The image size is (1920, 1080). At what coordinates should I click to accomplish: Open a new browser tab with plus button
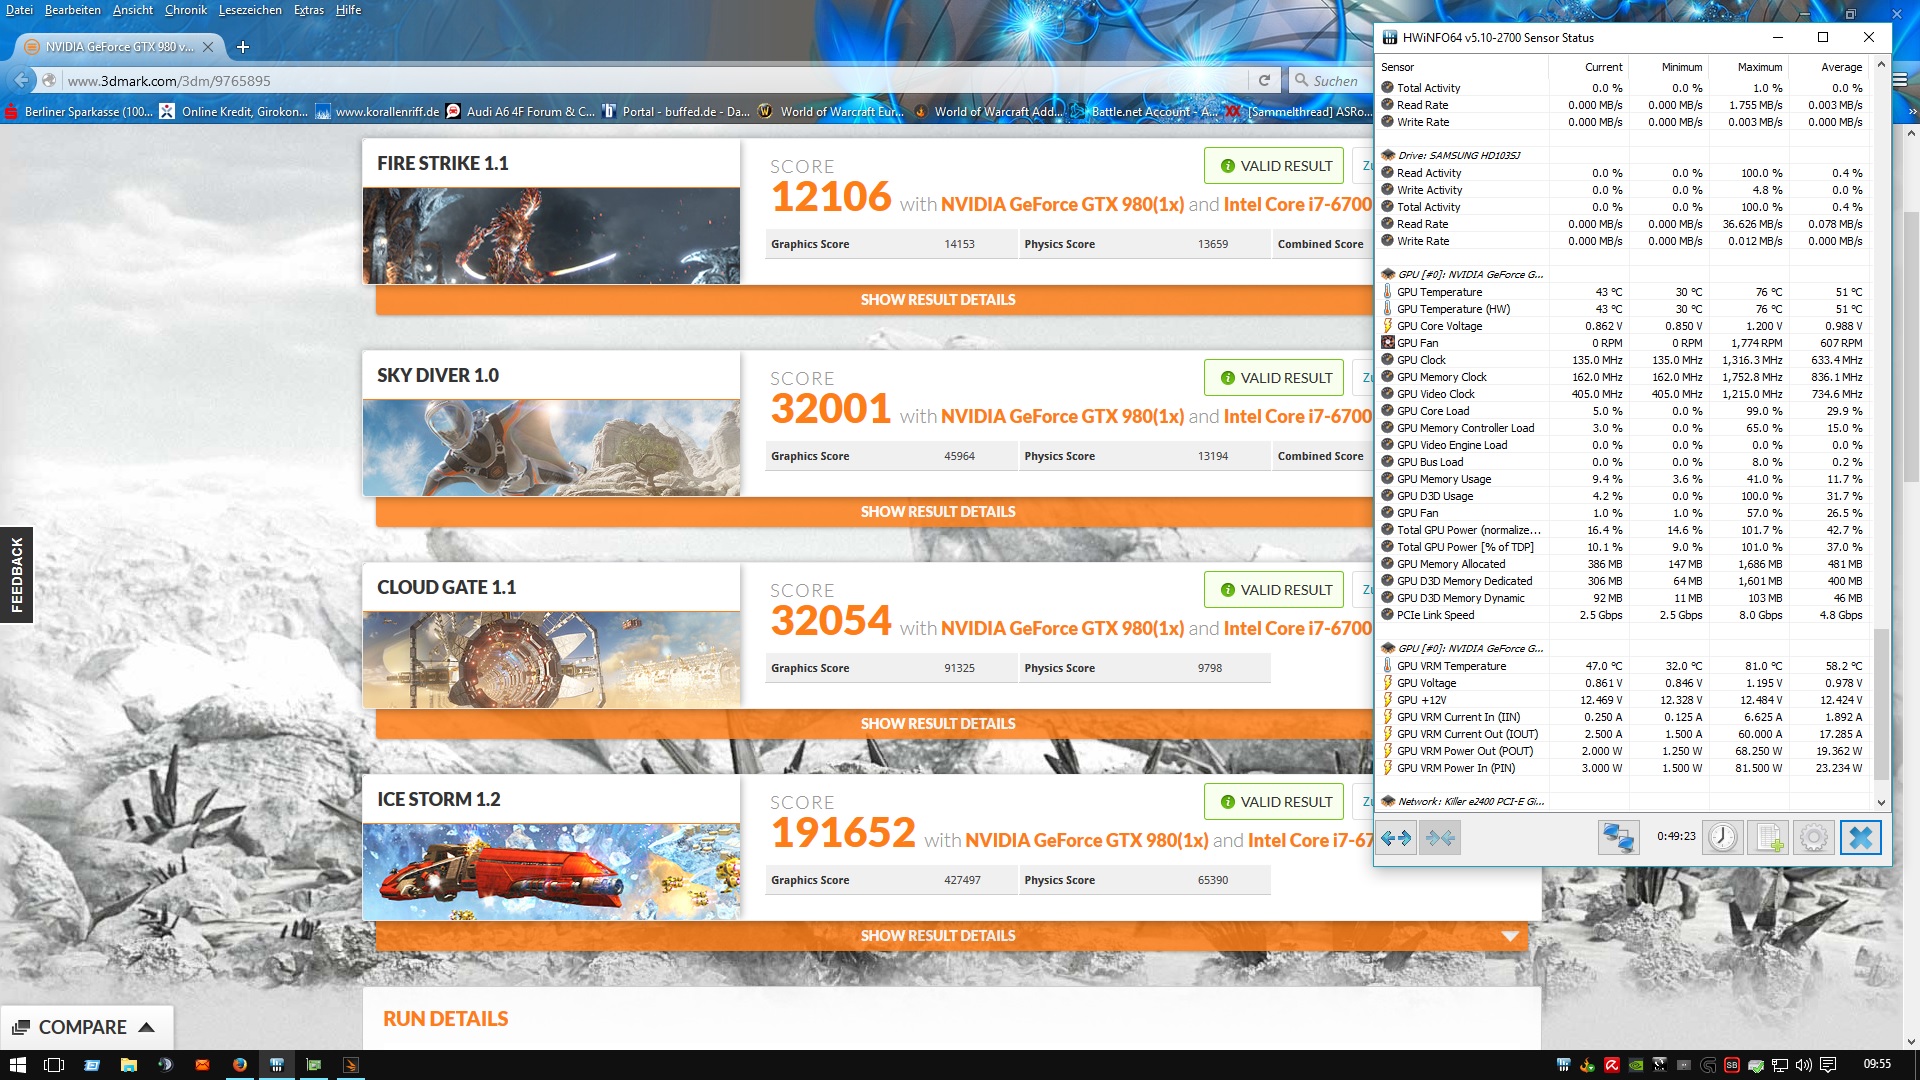pos(243,47)
